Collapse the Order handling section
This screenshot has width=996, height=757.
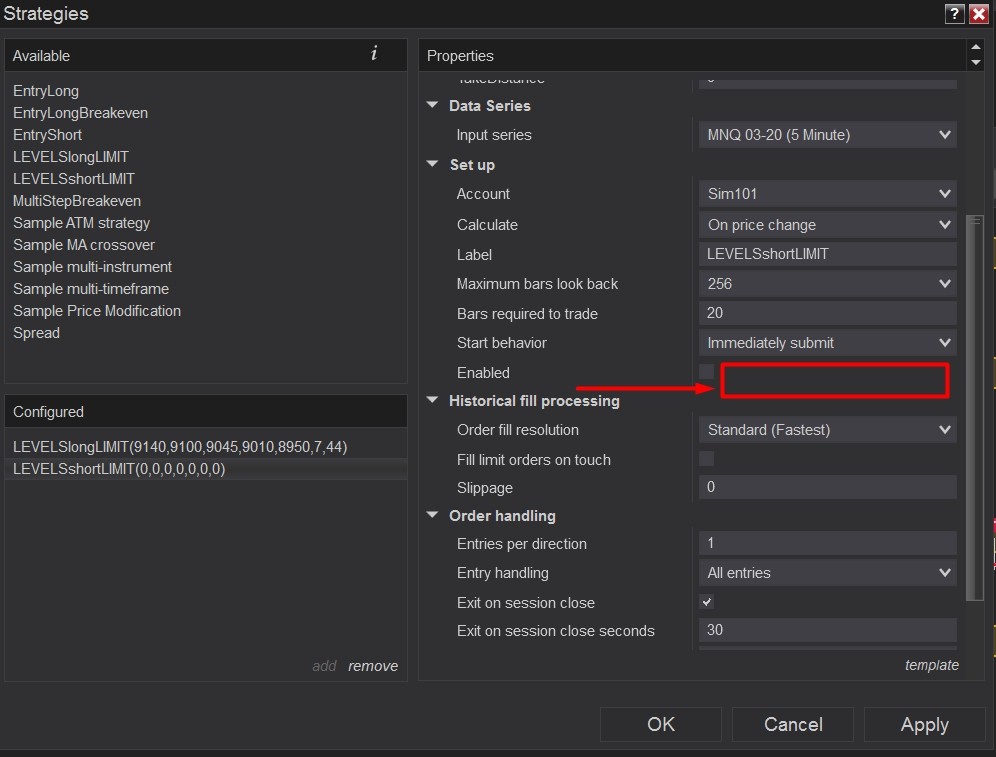point(433,515)
